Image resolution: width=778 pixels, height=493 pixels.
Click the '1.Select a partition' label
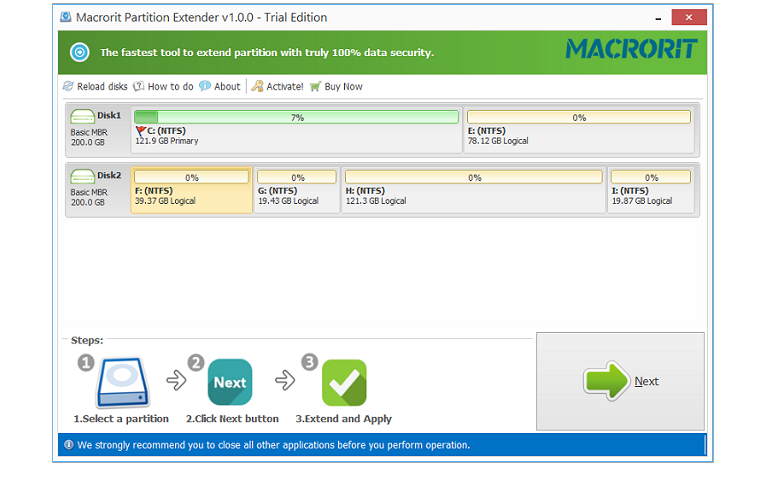pos(121,419)
